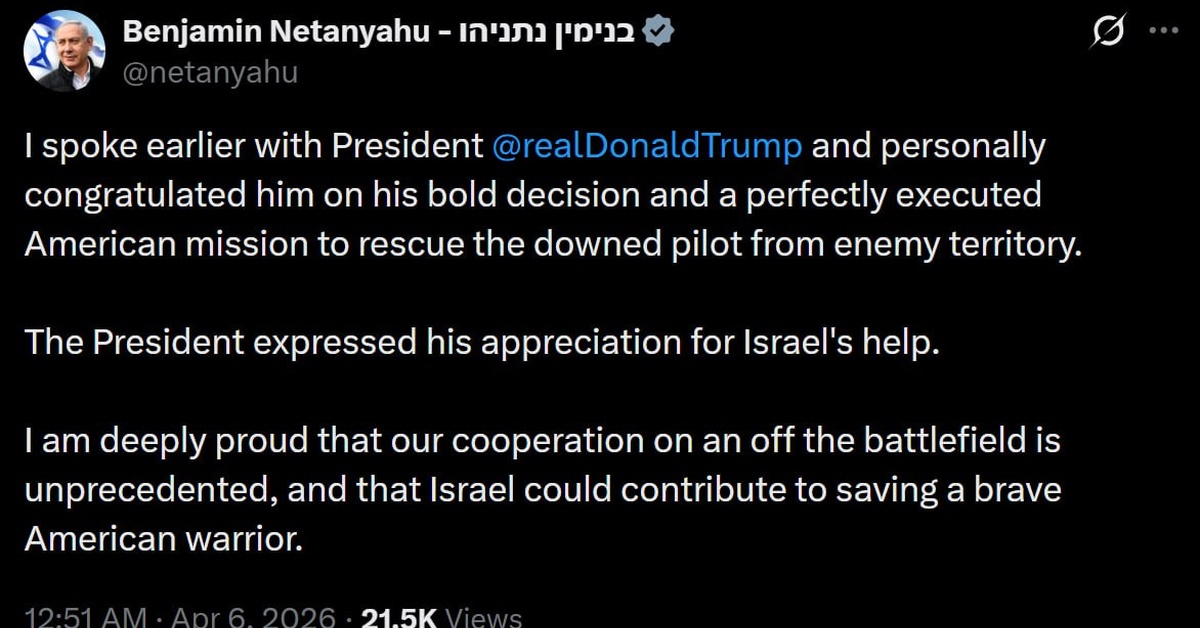Click the line starting "I spoke earlier with President"
This screenshot has height=628, width=1200.
(x=258, y=147)
